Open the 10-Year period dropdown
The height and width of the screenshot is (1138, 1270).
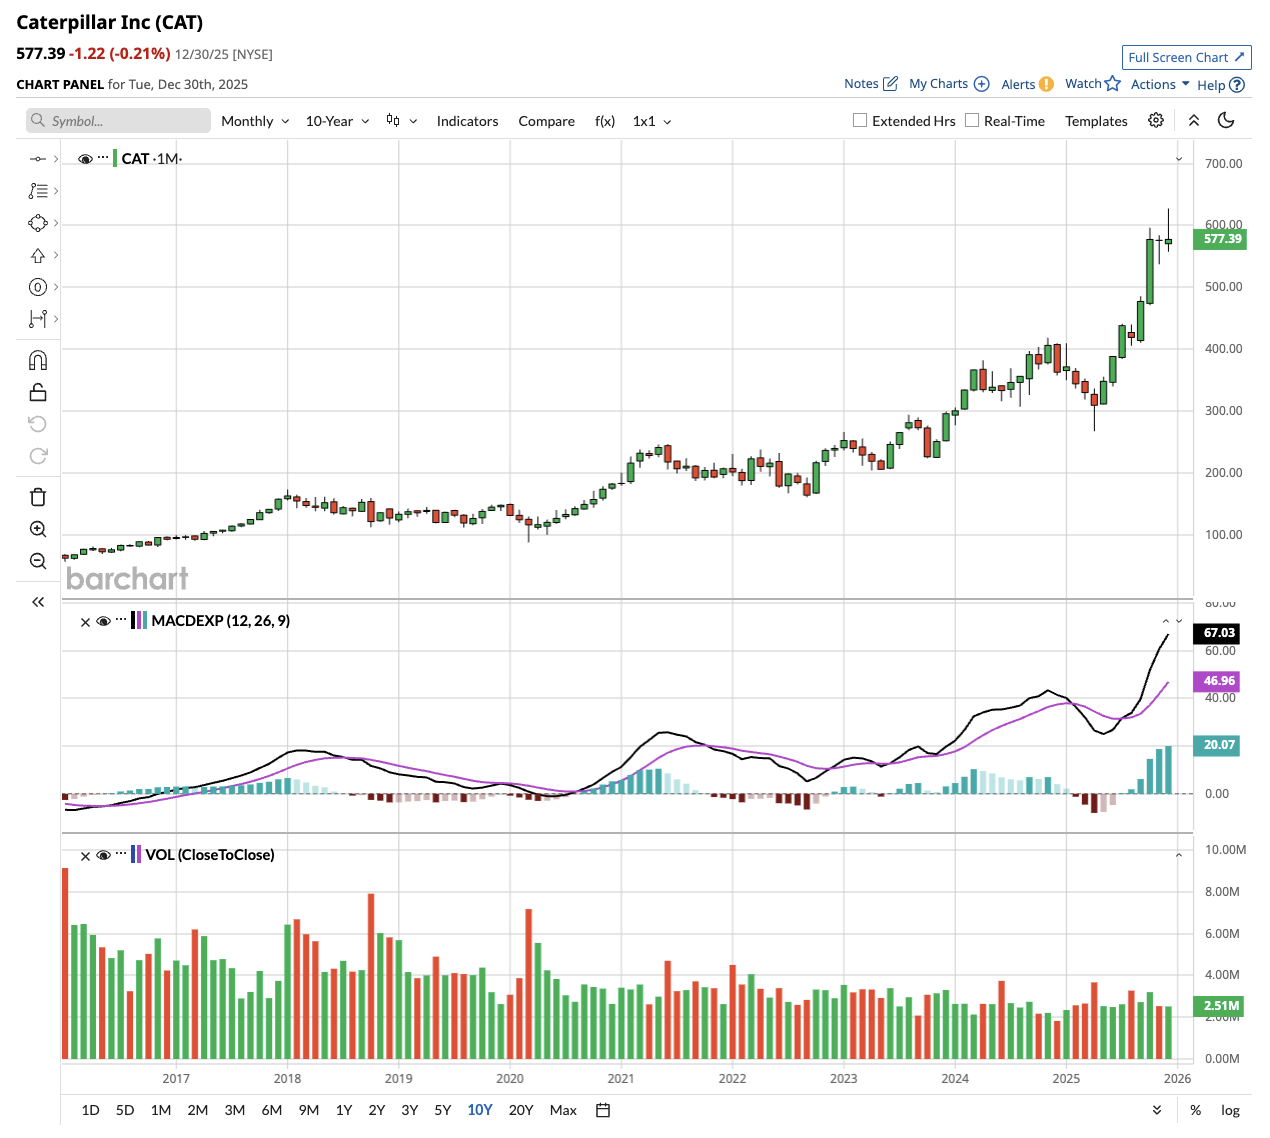(337, 121)
